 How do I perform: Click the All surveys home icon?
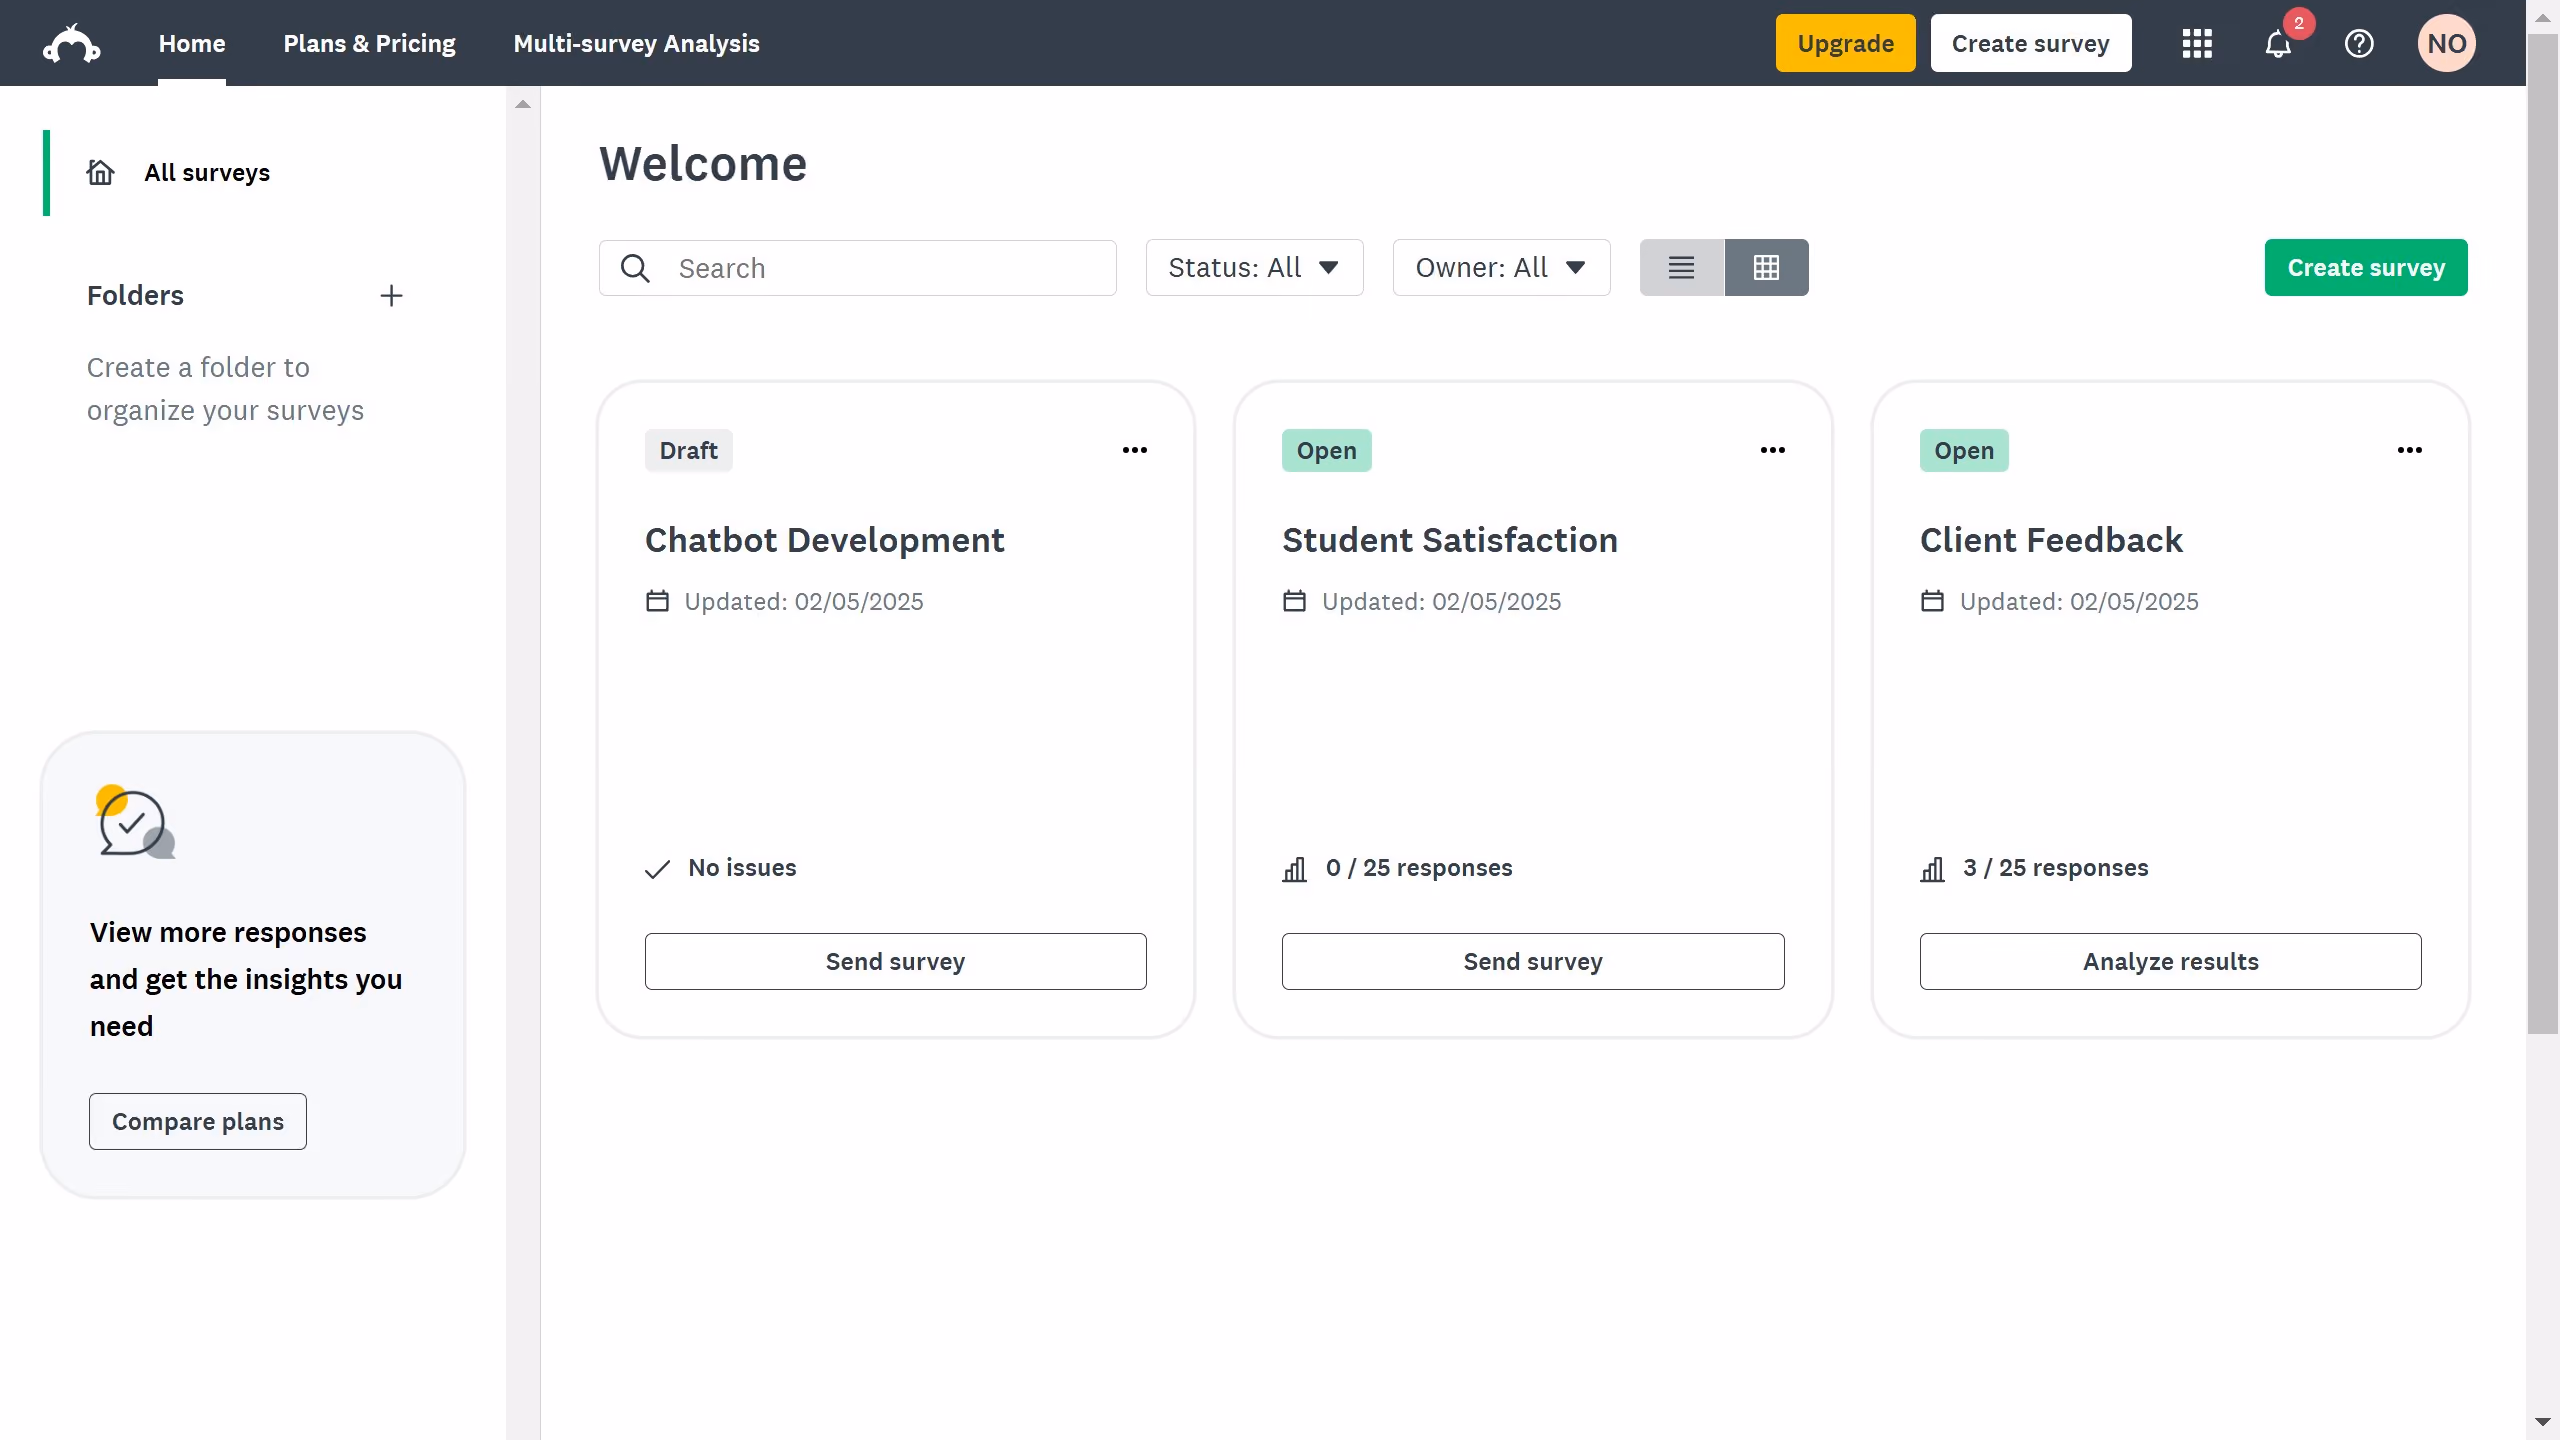[100, 172]
